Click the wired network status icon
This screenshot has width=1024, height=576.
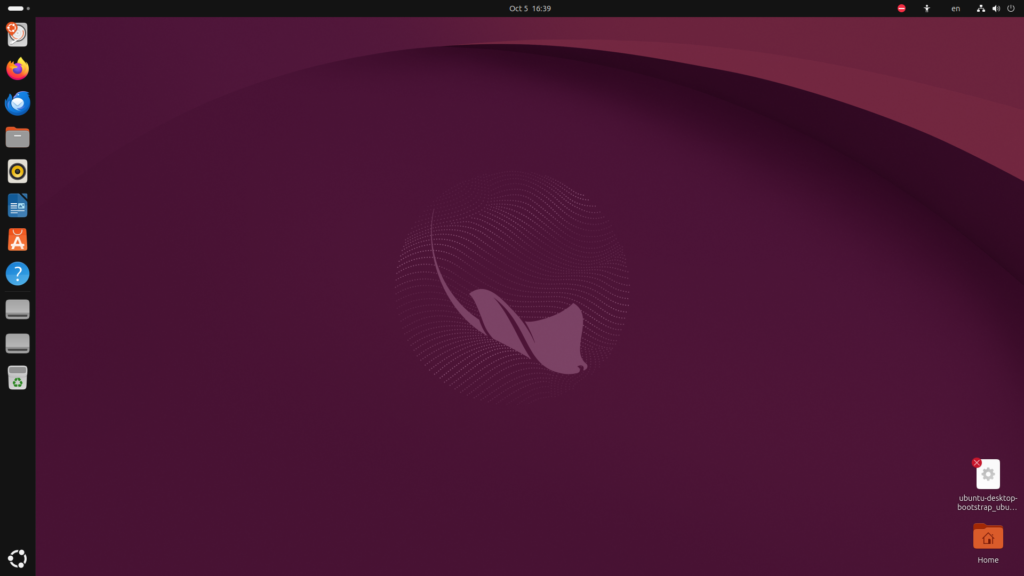coord(980,8)
